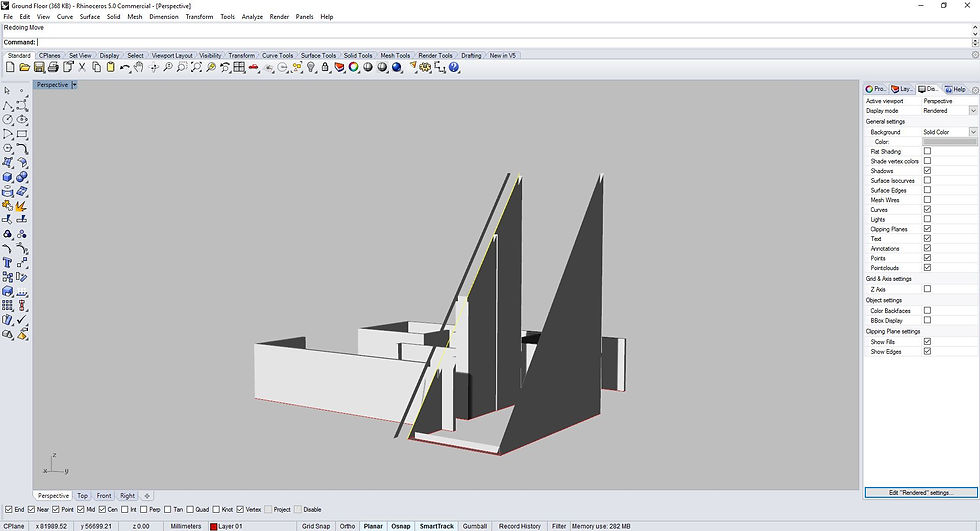Add a viewport tab with plus icon
The width and height of the screenshot is (980, 531).
point(147,495)
